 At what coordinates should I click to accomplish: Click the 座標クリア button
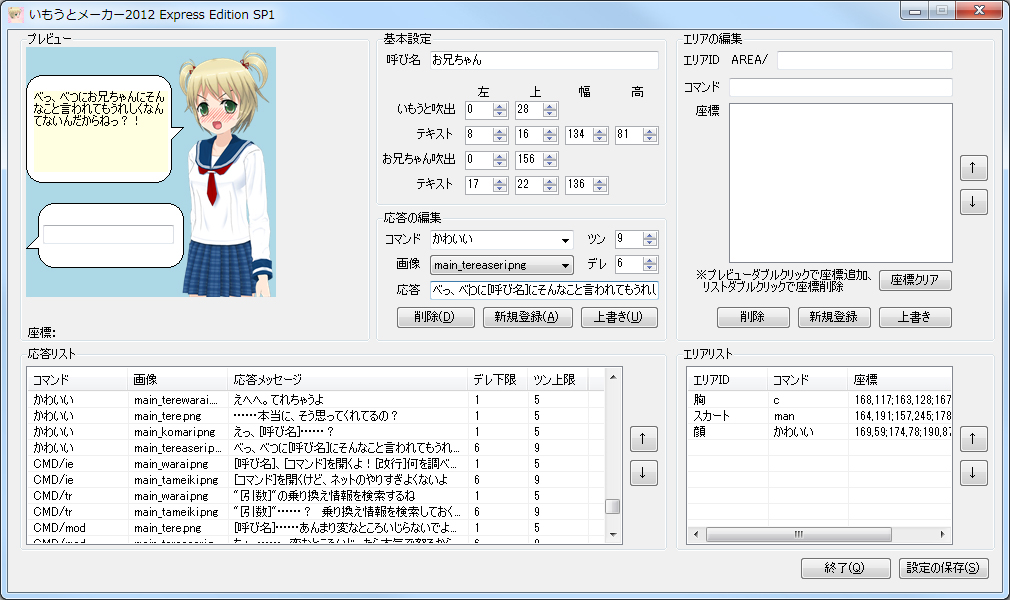tap(917, 281)
